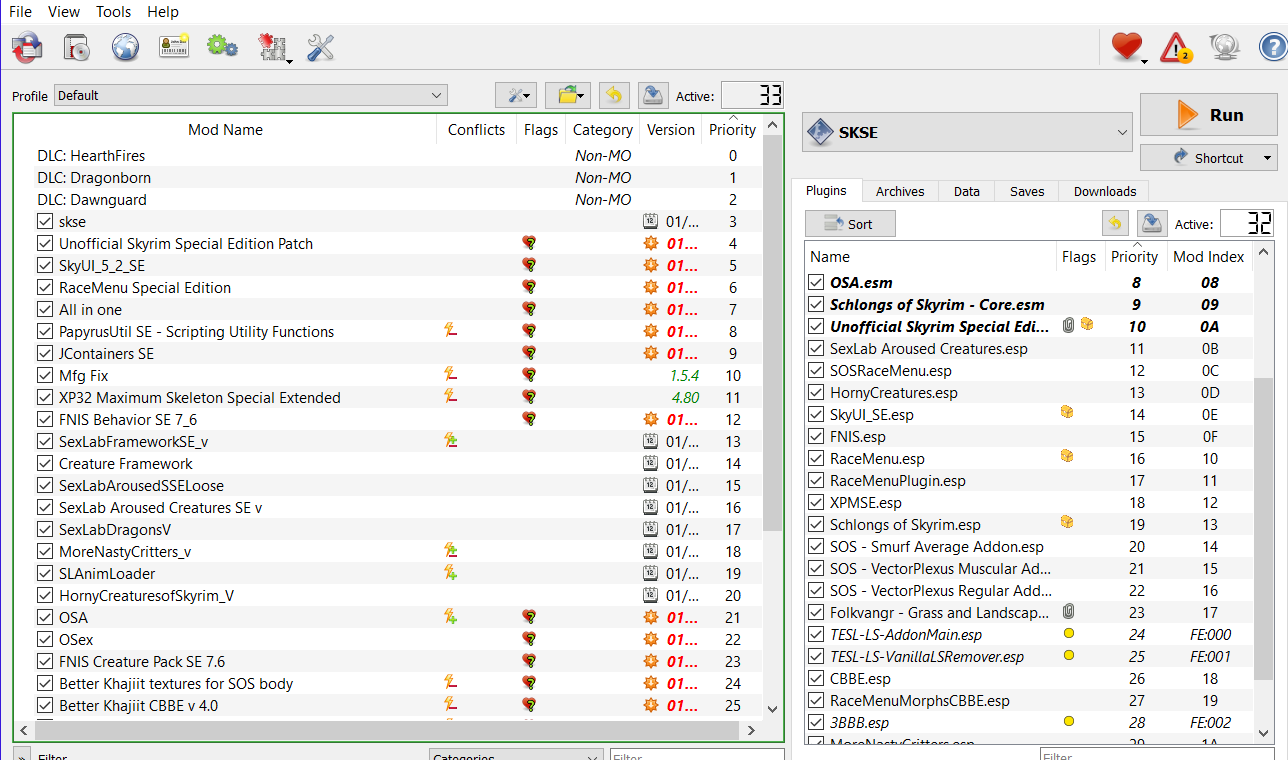Open the SKSE executable dropdown

coord(967,132)
